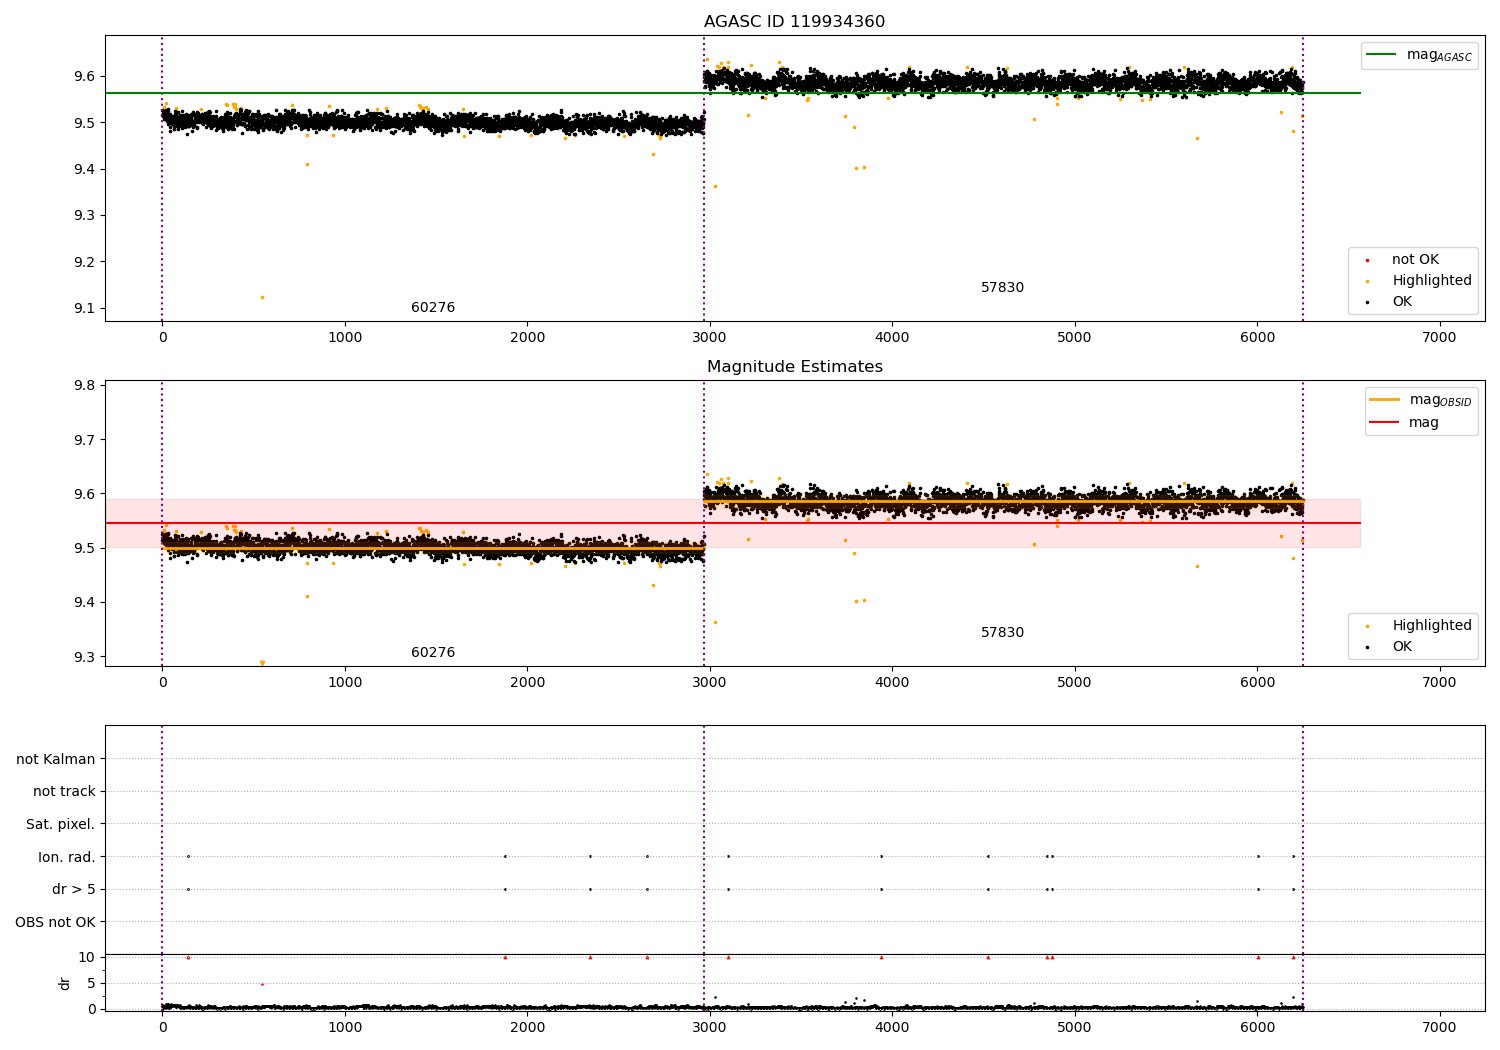The height and width of the screenshot is (1050, 1500).
Task: Click the 7000 tick under the bottom plot
Action: (1440, 1027)
